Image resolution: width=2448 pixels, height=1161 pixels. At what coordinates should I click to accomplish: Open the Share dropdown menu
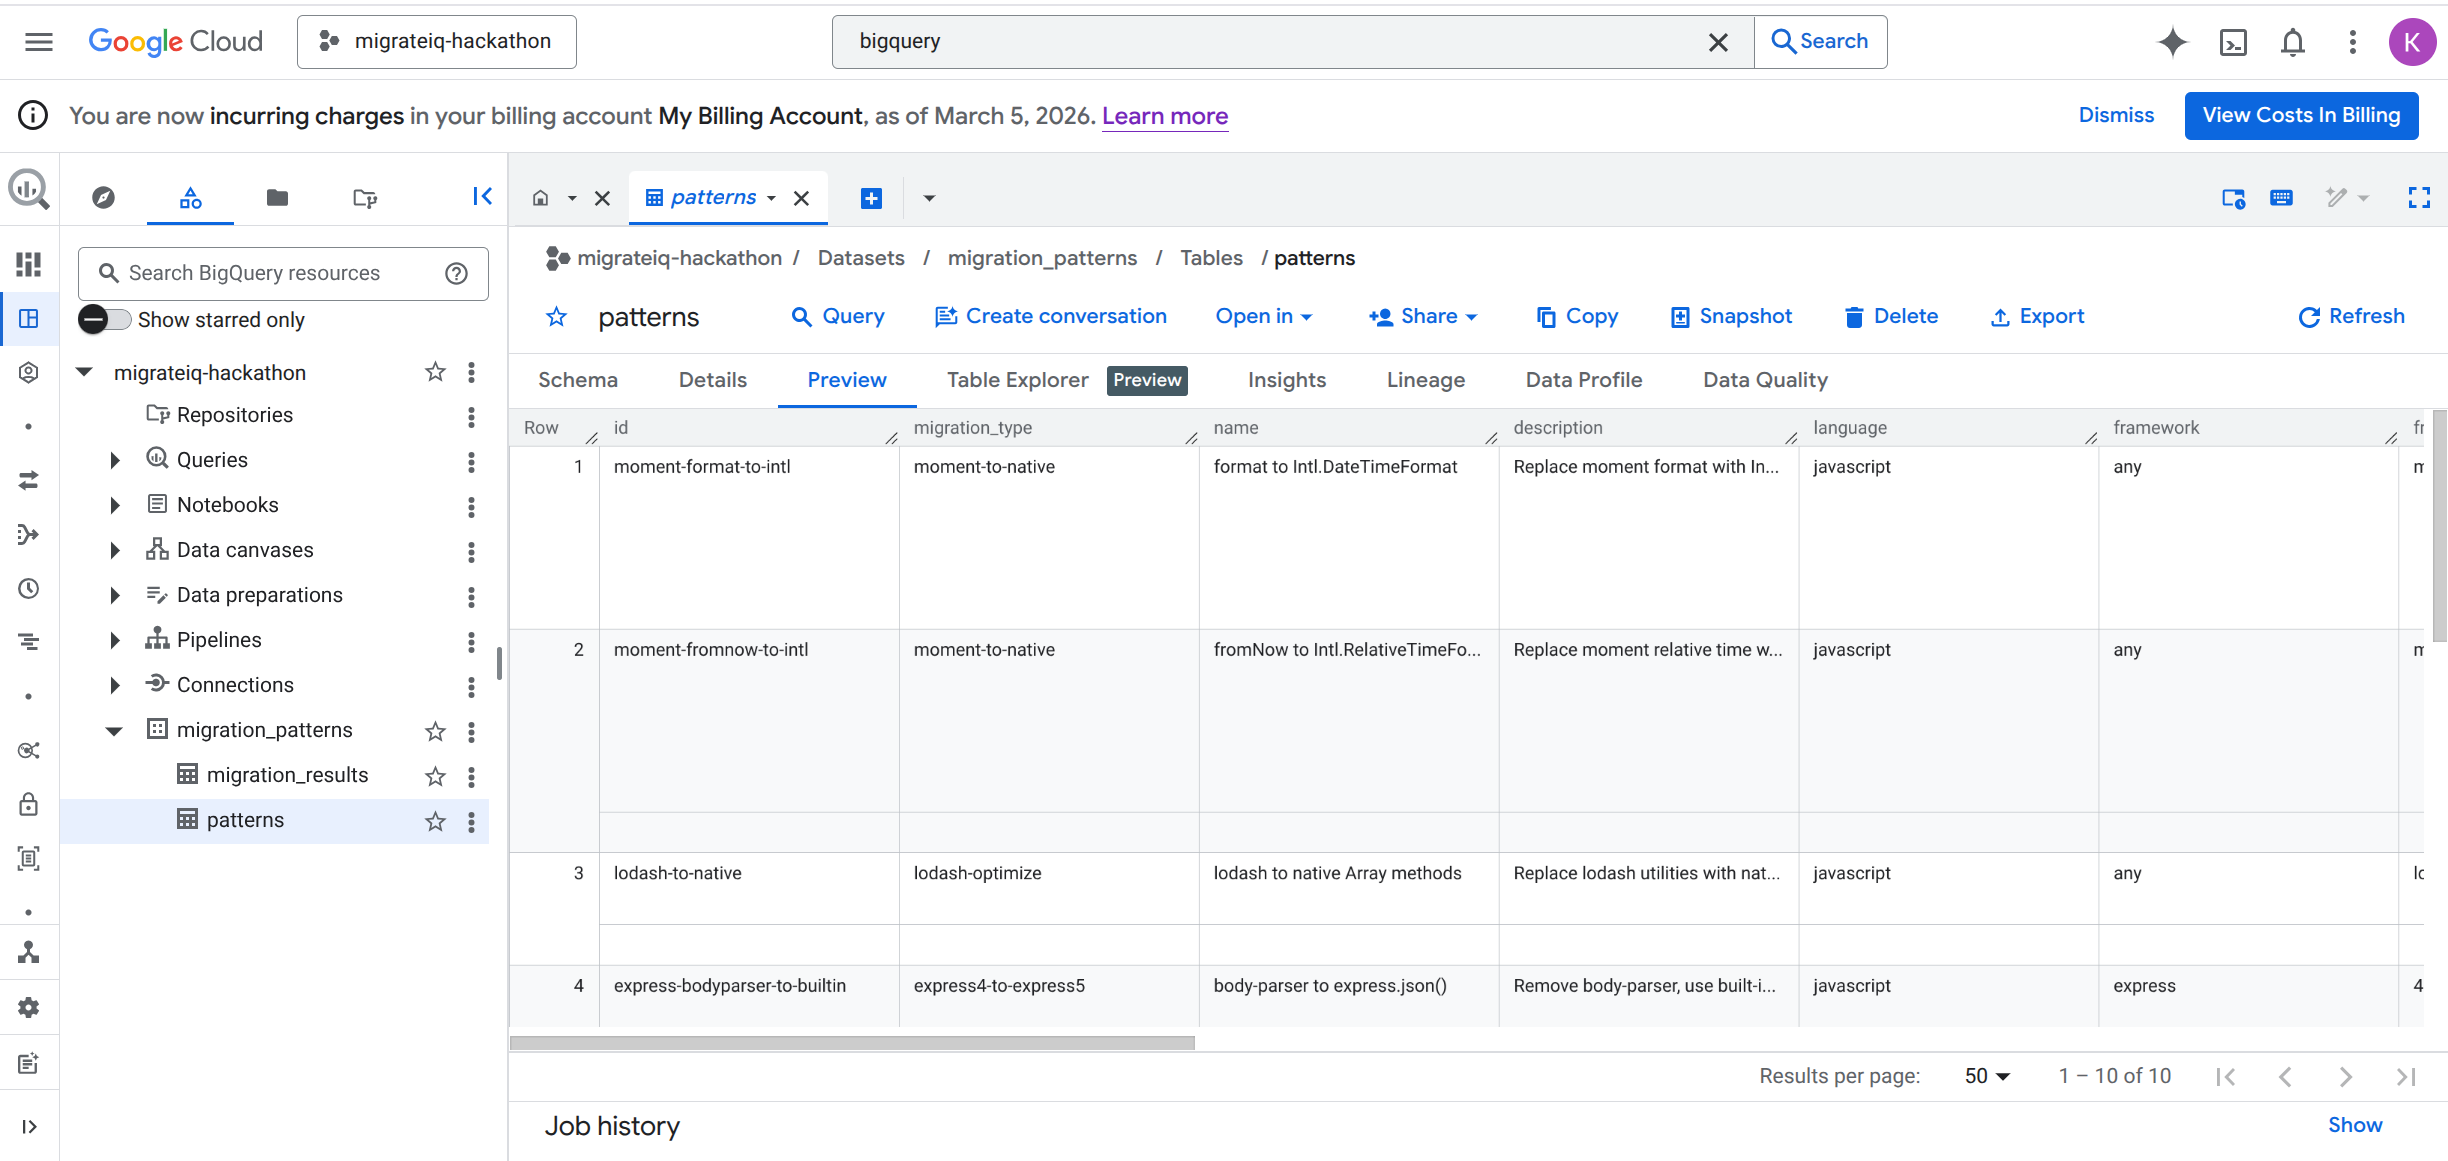coord(1423,317)
